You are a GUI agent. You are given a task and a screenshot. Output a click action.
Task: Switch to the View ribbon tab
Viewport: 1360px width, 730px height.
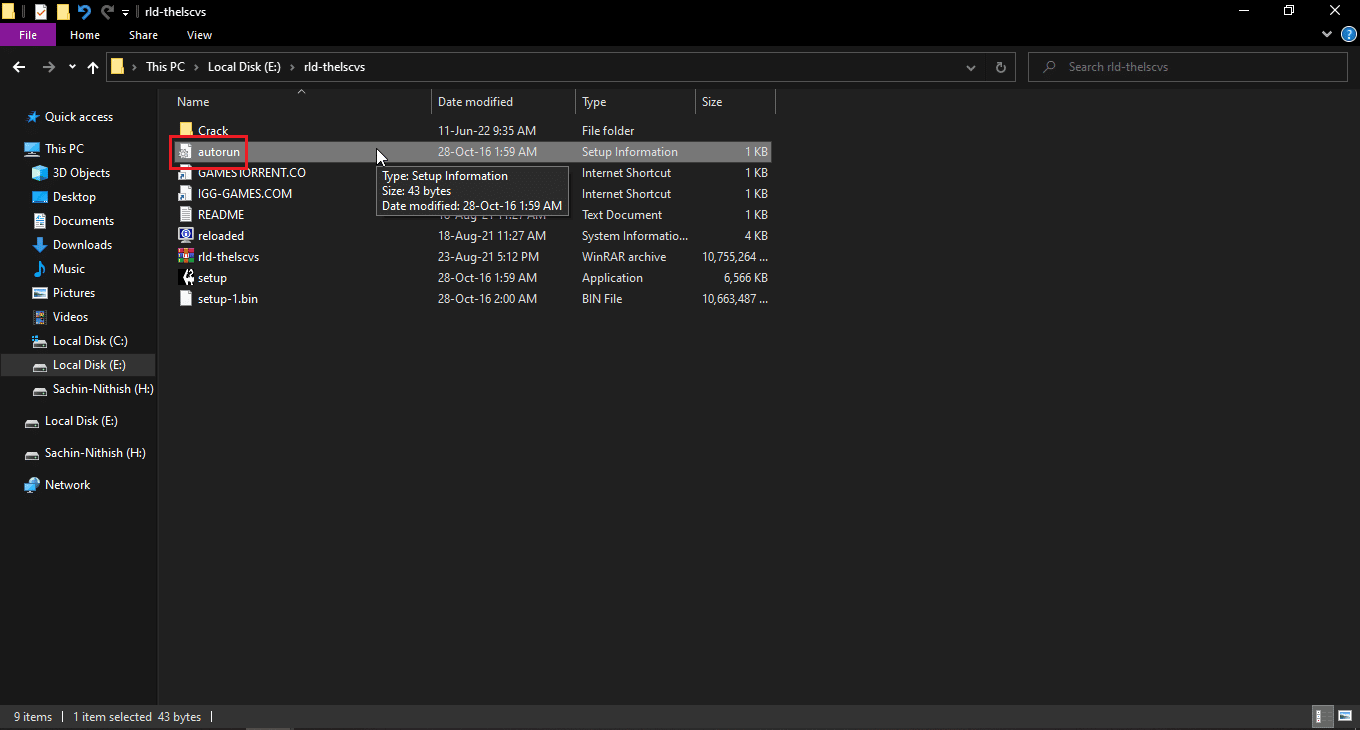pos(199,35)
